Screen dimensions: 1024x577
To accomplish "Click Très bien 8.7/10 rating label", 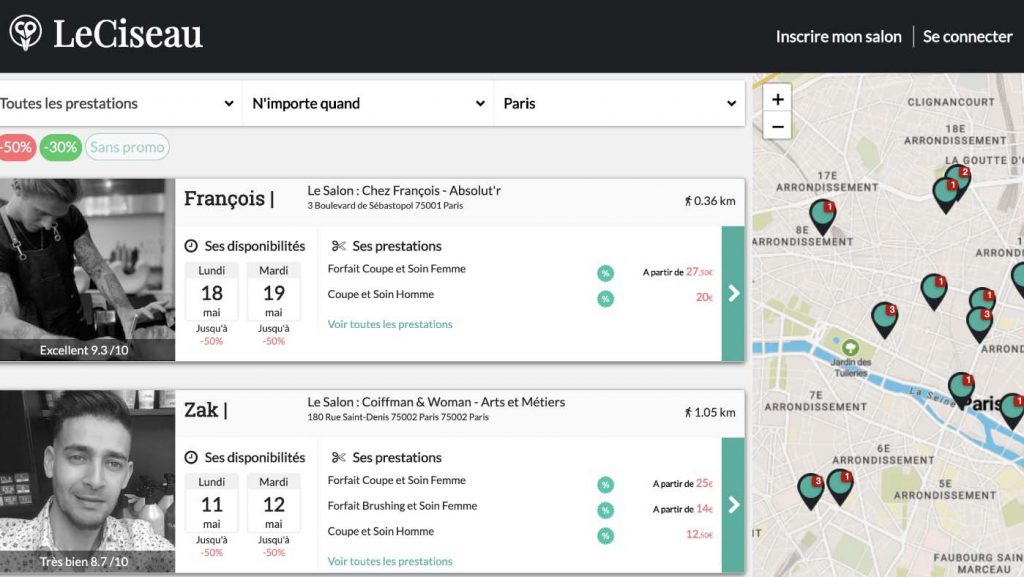I will [84, 561].
